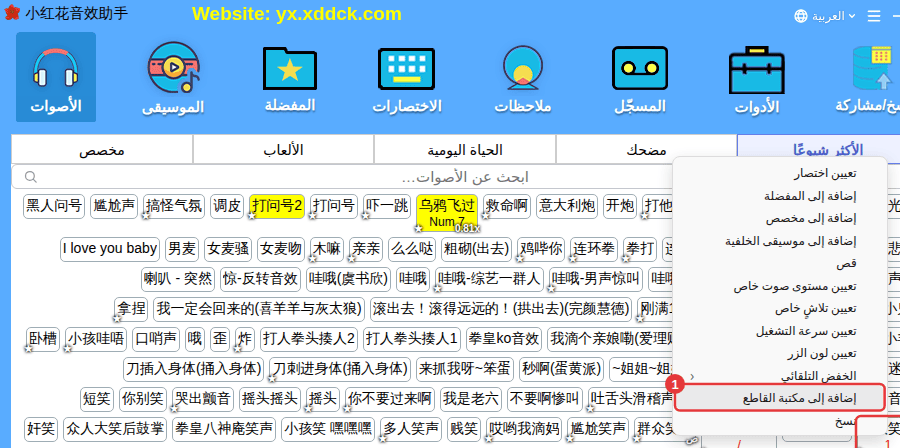The width and height of the screenshot is (900, 448).
Task: Choose إضافة إلى مكتبة القاطع entry
Action: tap(779, 398)
